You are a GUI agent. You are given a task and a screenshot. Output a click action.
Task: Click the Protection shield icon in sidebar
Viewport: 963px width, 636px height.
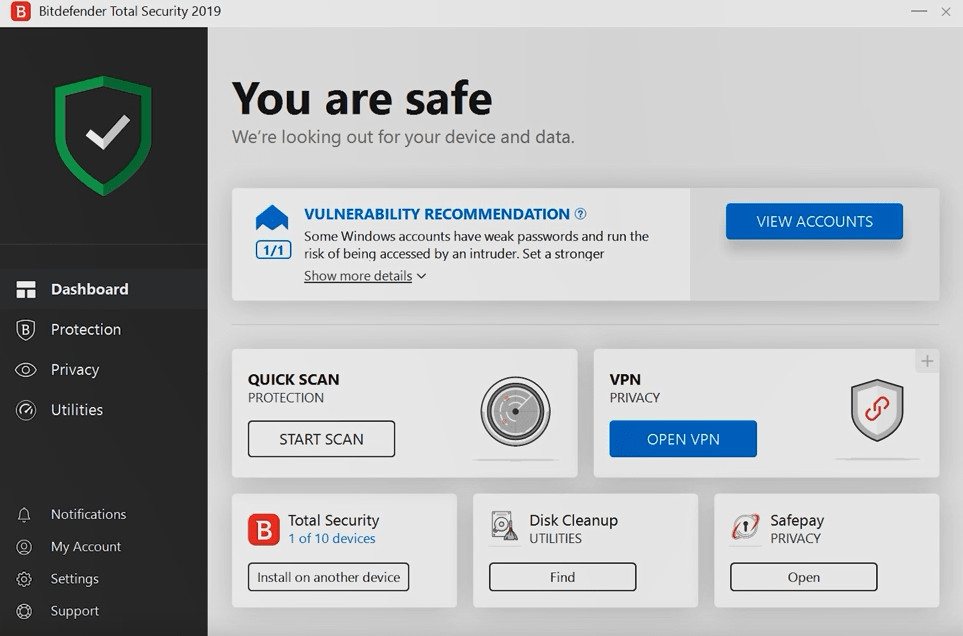pyautogui.click(x=25, y=329)
